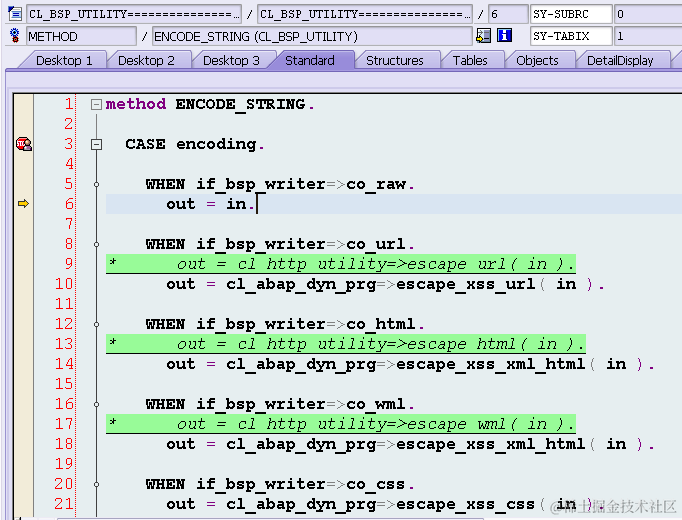This screenshot has height=520, width=682.
Task: Click the SY-SUBRC value field showing 0
Action: pyautogui.click(x=648, y=14)
